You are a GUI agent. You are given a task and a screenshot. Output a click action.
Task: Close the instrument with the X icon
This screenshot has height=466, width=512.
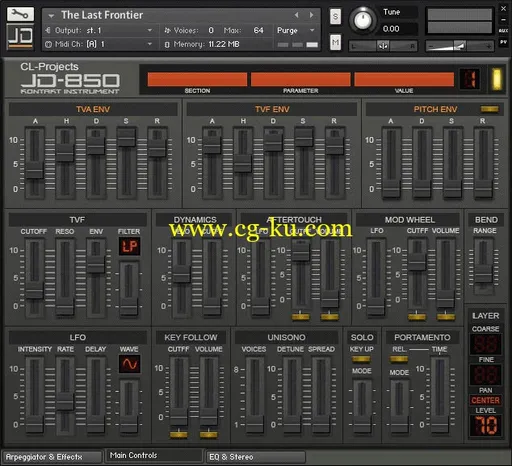click(503, 9)
